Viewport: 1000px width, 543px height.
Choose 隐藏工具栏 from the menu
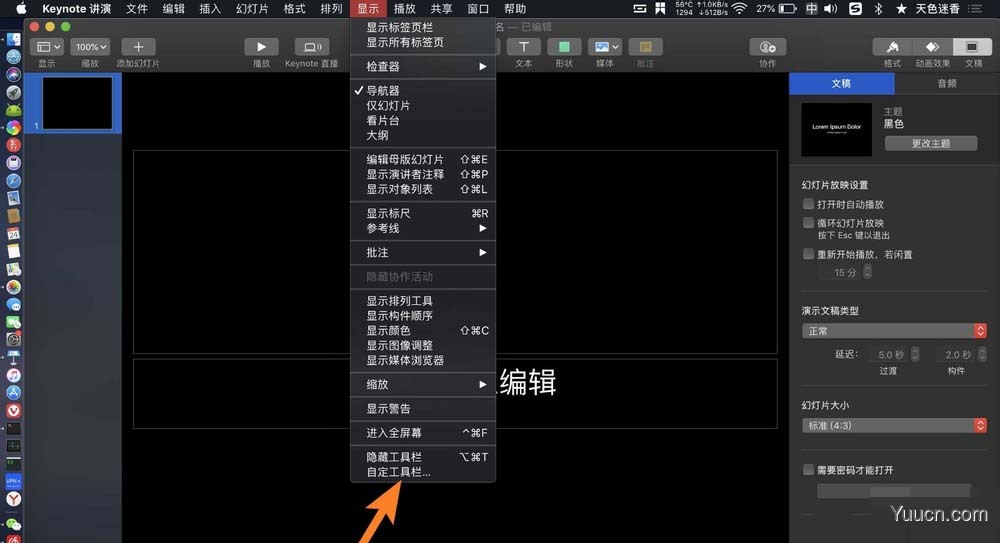click(423, 457)
